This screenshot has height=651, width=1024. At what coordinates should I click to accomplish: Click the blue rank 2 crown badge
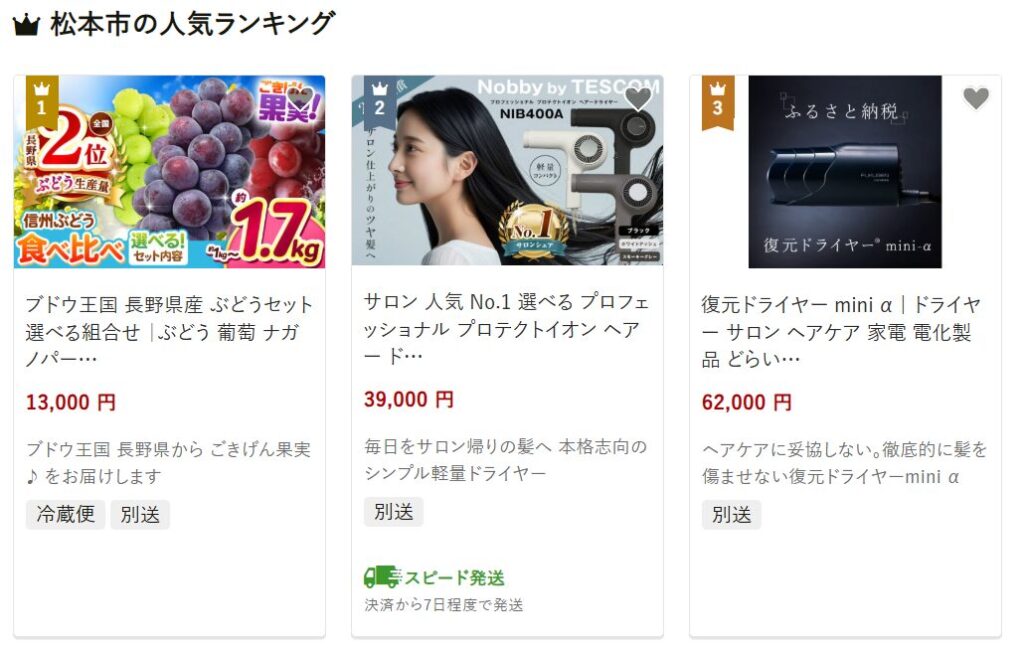tap(379, 103)
